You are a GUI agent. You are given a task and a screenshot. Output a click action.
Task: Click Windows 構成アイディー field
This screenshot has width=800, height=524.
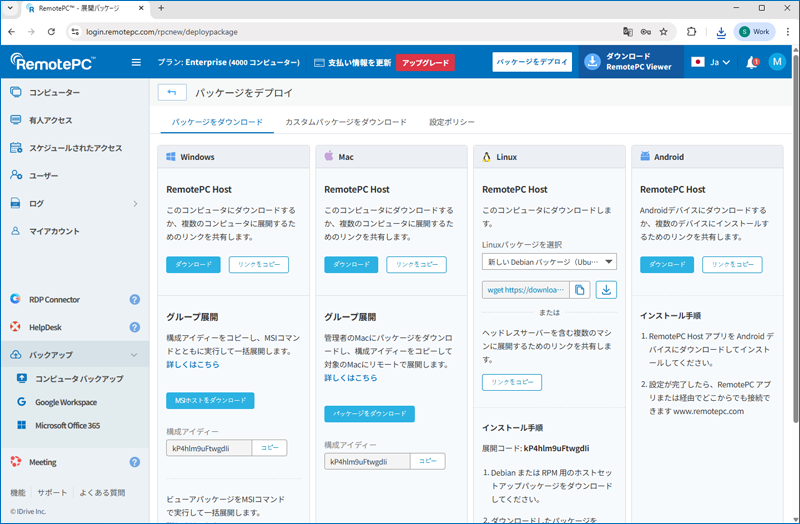click(209, 448)
